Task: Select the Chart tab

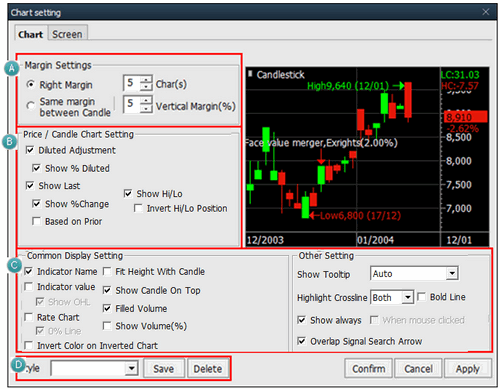Action: coord(31,34)
